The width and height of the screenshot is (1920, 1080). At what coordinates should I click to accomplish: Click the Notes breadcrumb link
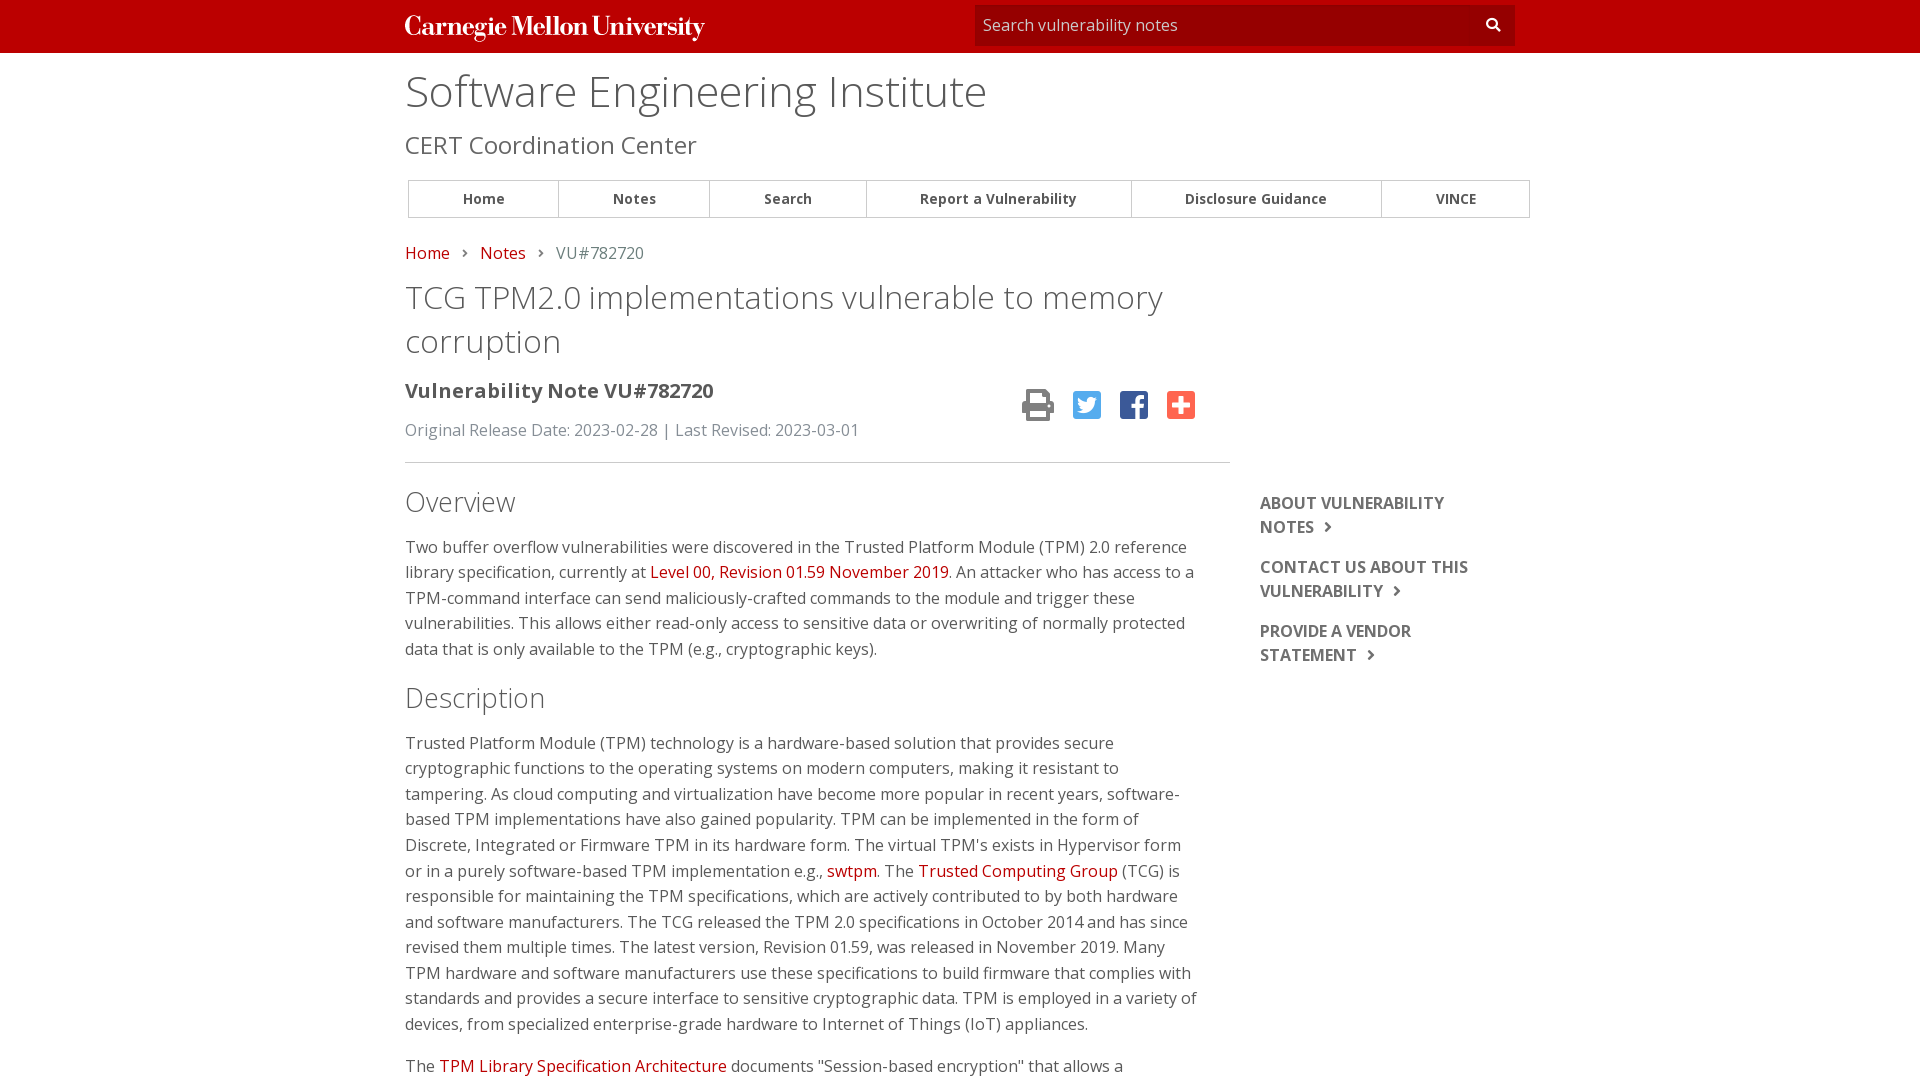(x=503, y=253)
